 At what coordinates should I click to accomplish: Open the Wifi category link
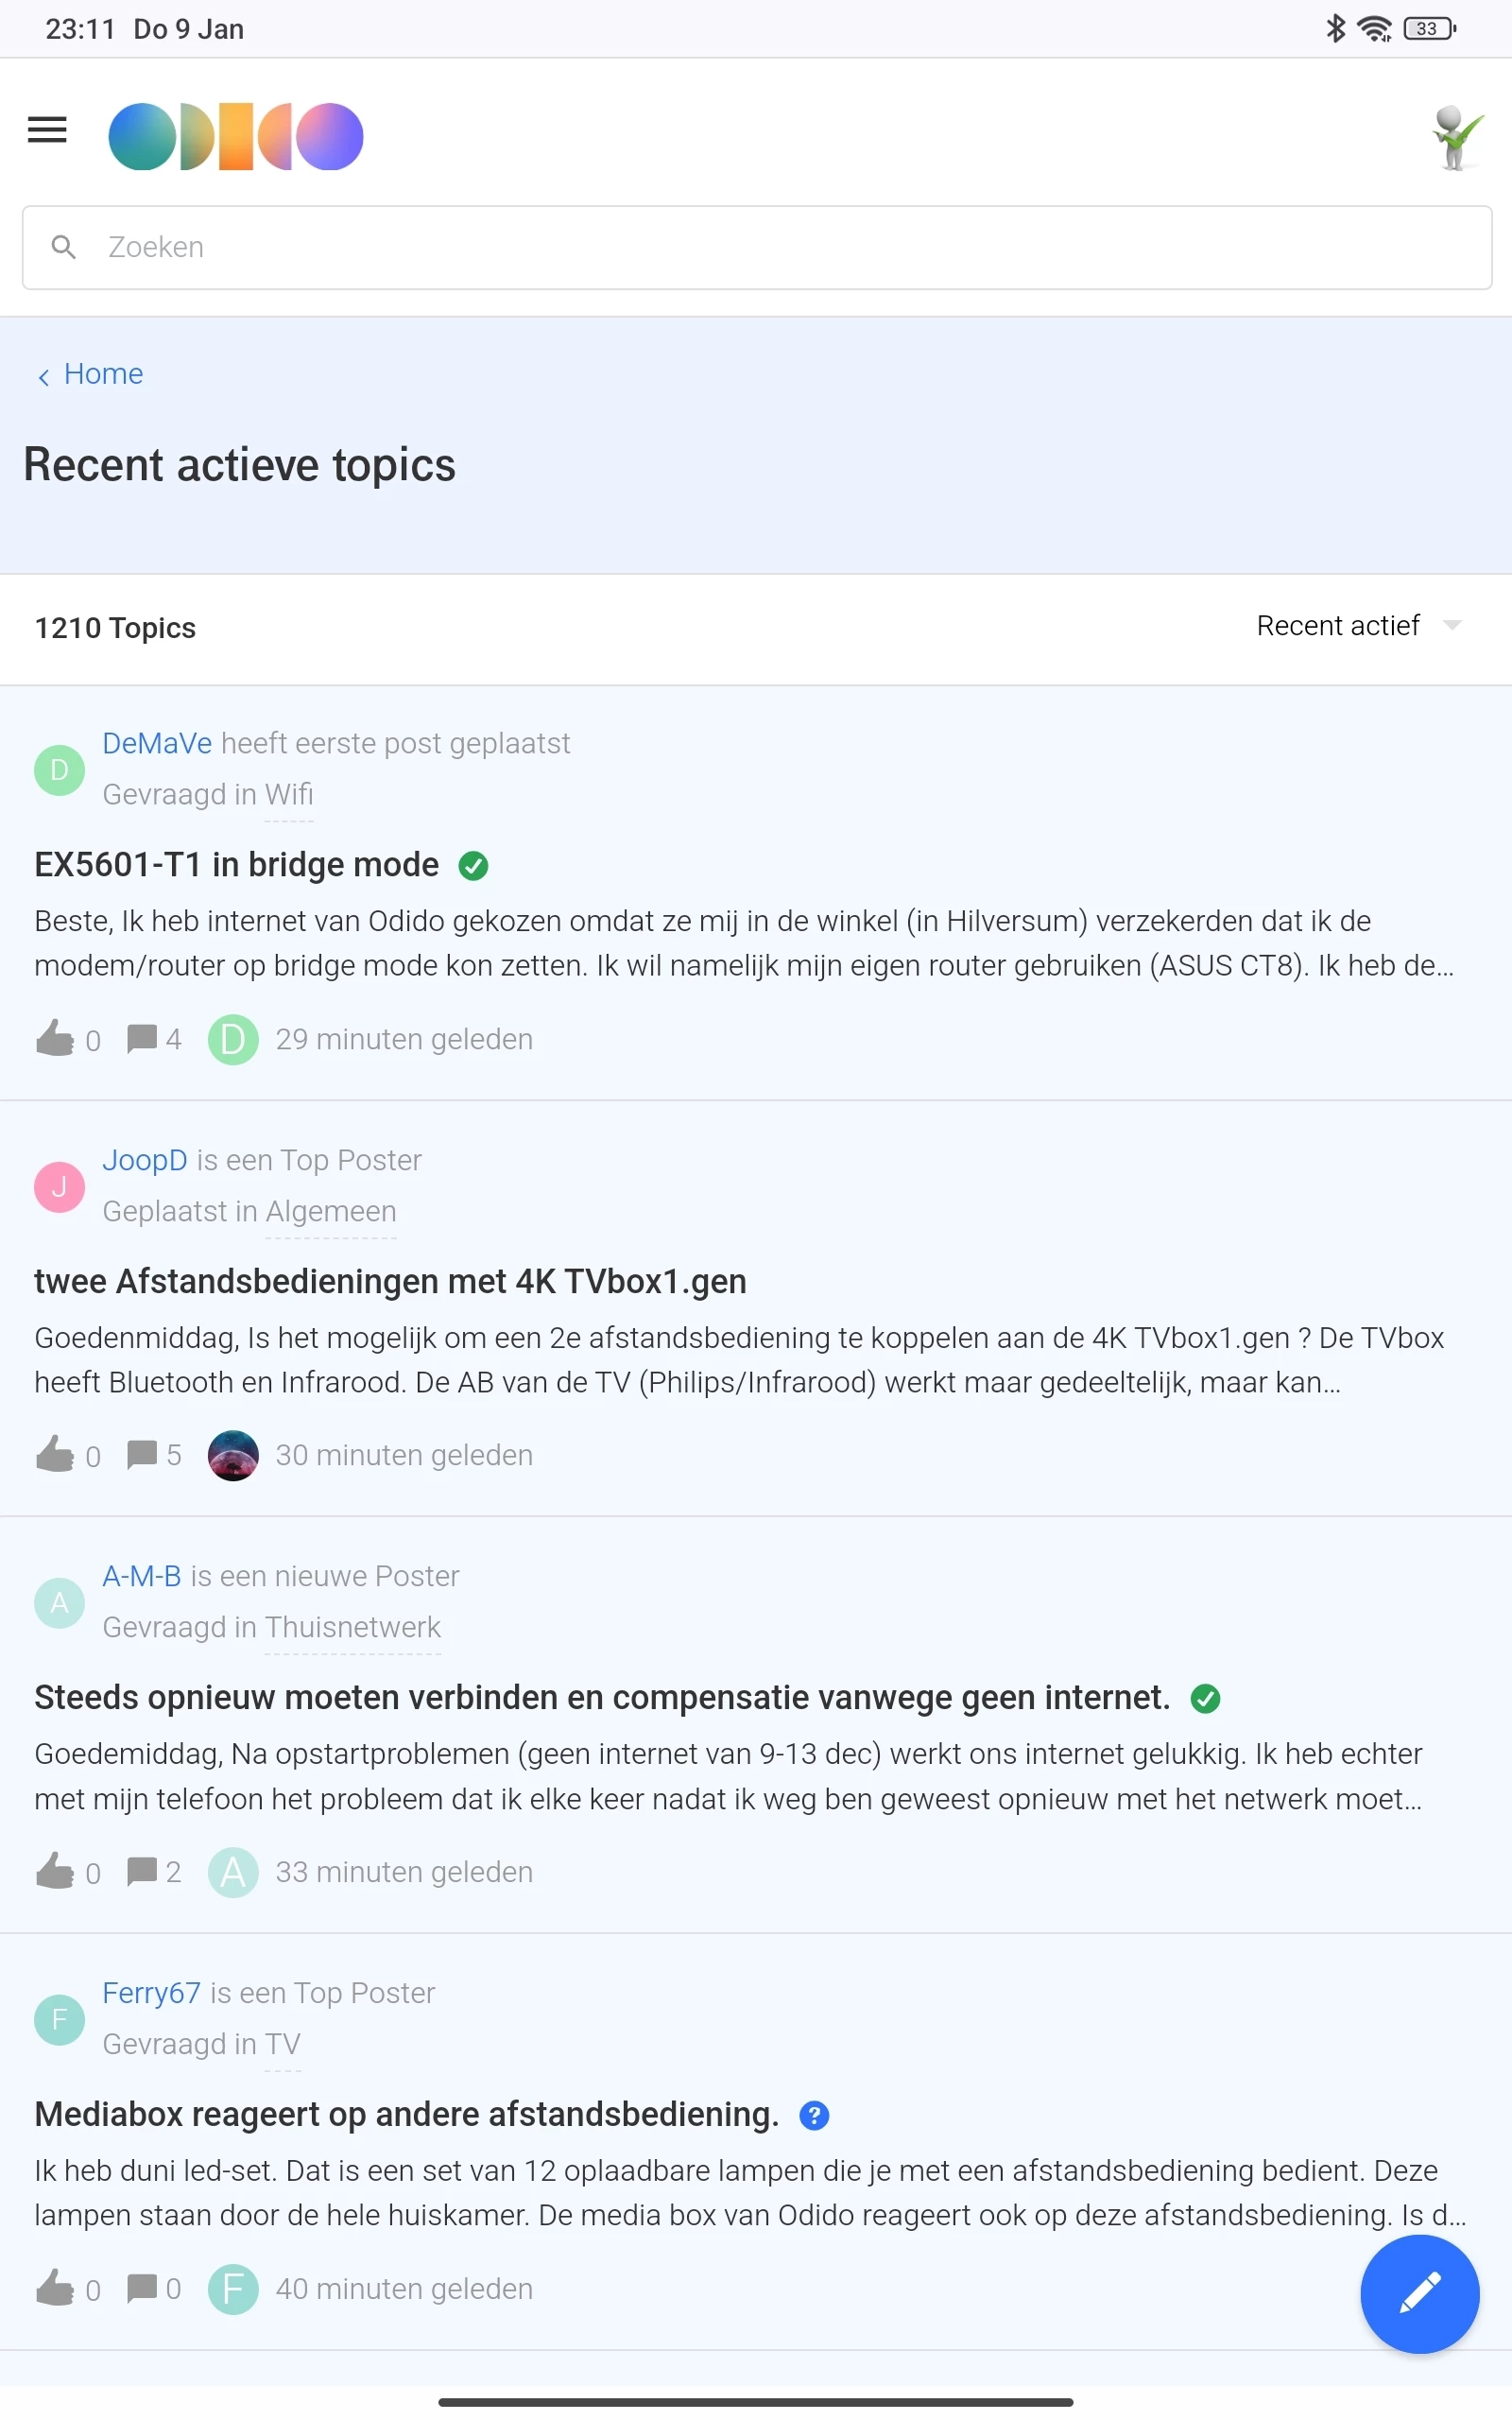(289, 794)
